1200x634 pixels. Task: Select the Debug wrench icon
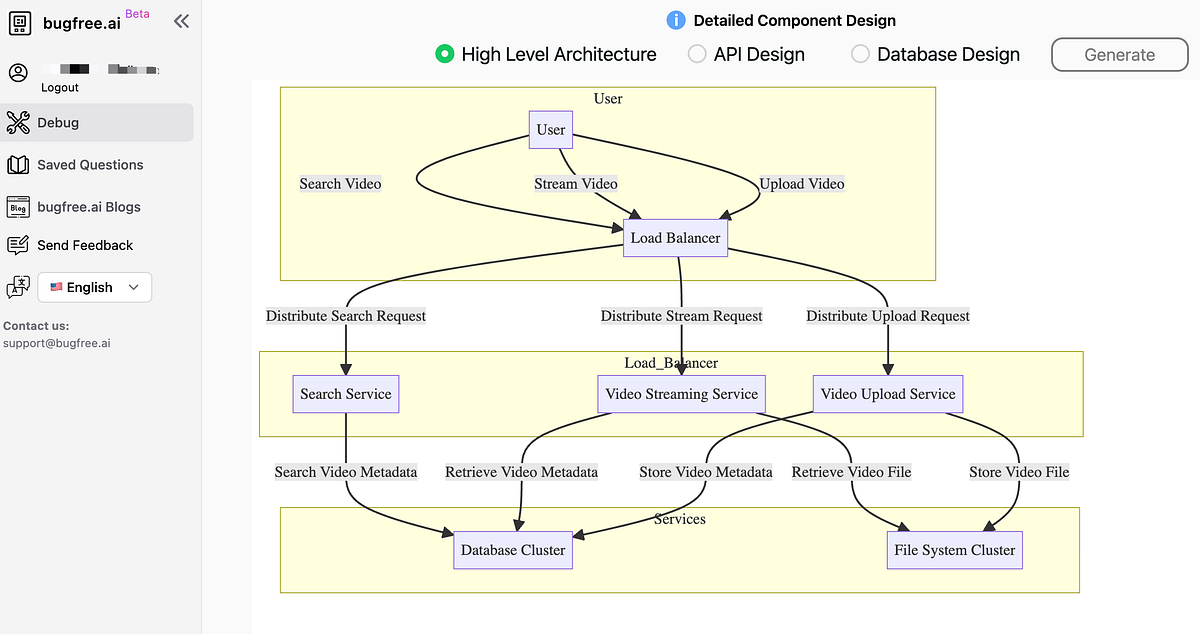point(19,121)
